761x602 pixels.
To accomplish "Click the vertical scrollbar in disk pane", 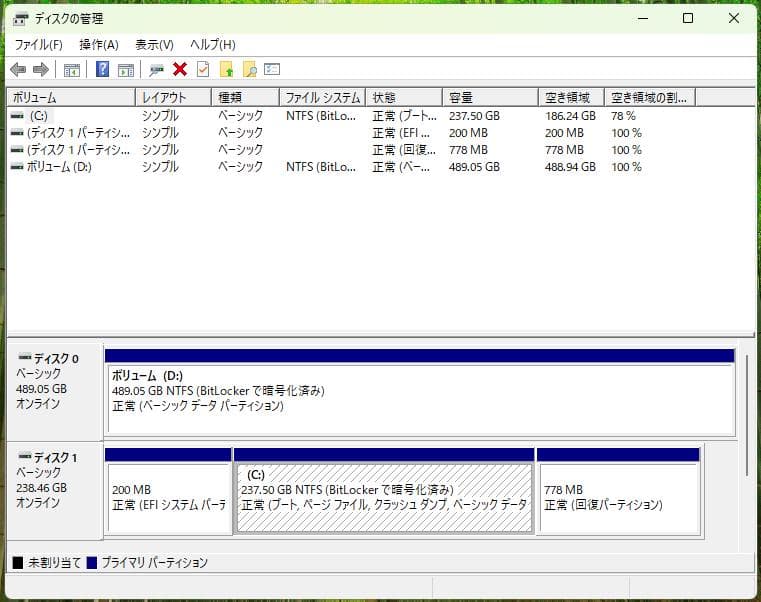I will point(747,415).
